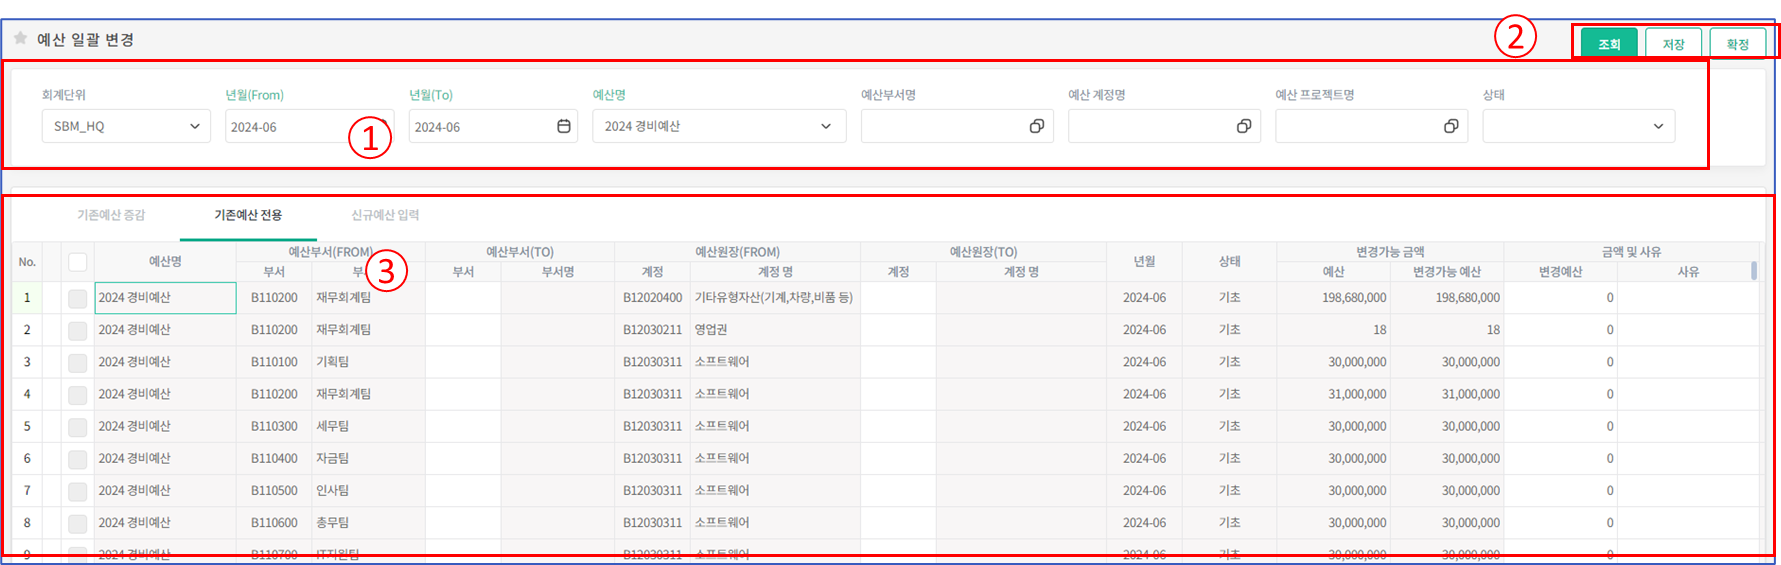
Task: Click the 조회 search button
Action: 1609,44
